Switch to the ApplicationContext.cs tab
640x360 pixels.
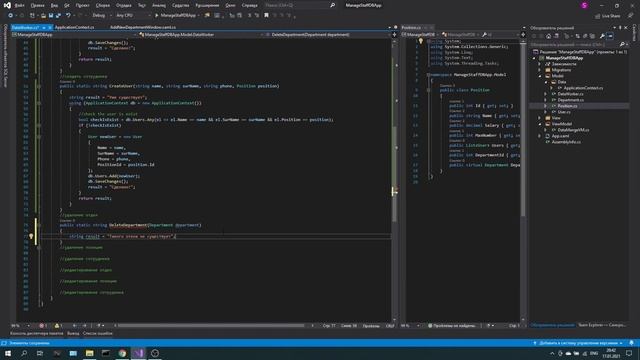coord(74,27)
